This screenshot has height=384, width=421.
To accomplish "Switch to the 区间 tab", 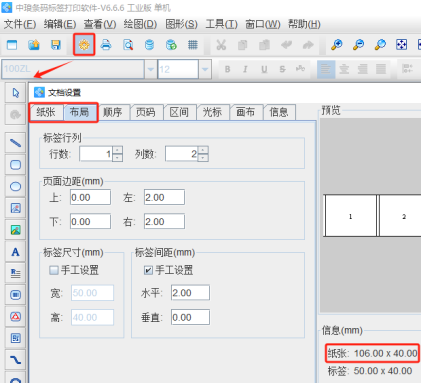I will pyautogui.click(x=179, y=112).
